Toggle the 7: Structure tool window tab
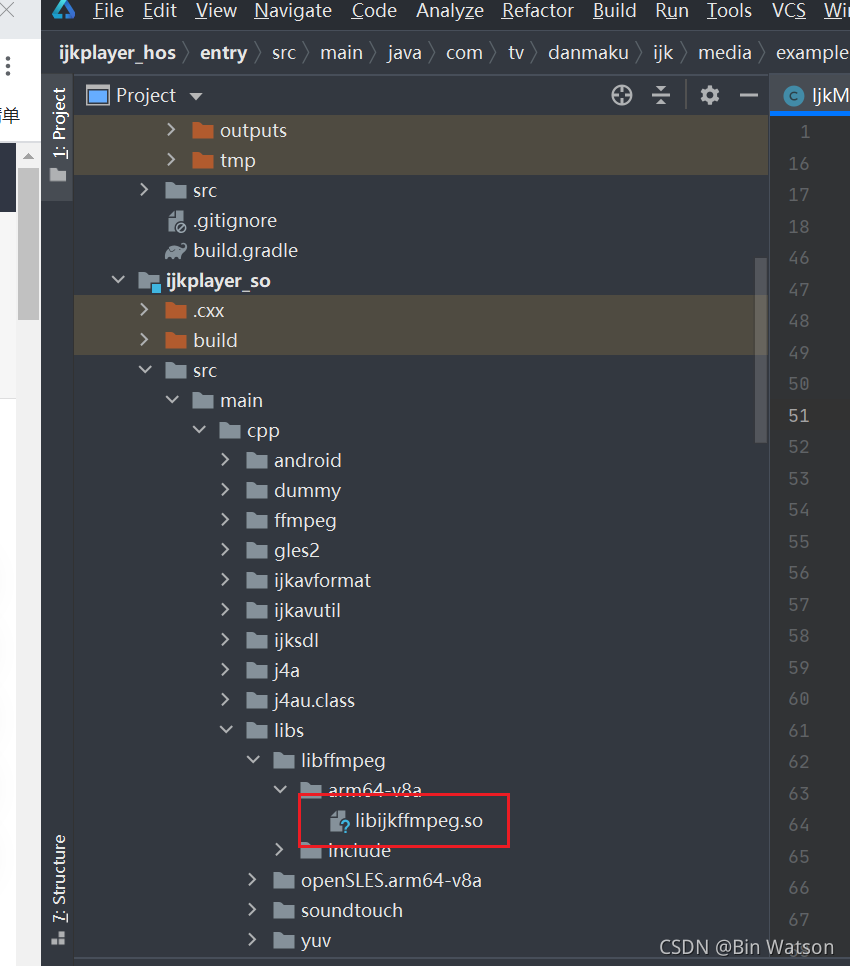 pyautogui.click(x=58, y=889)
